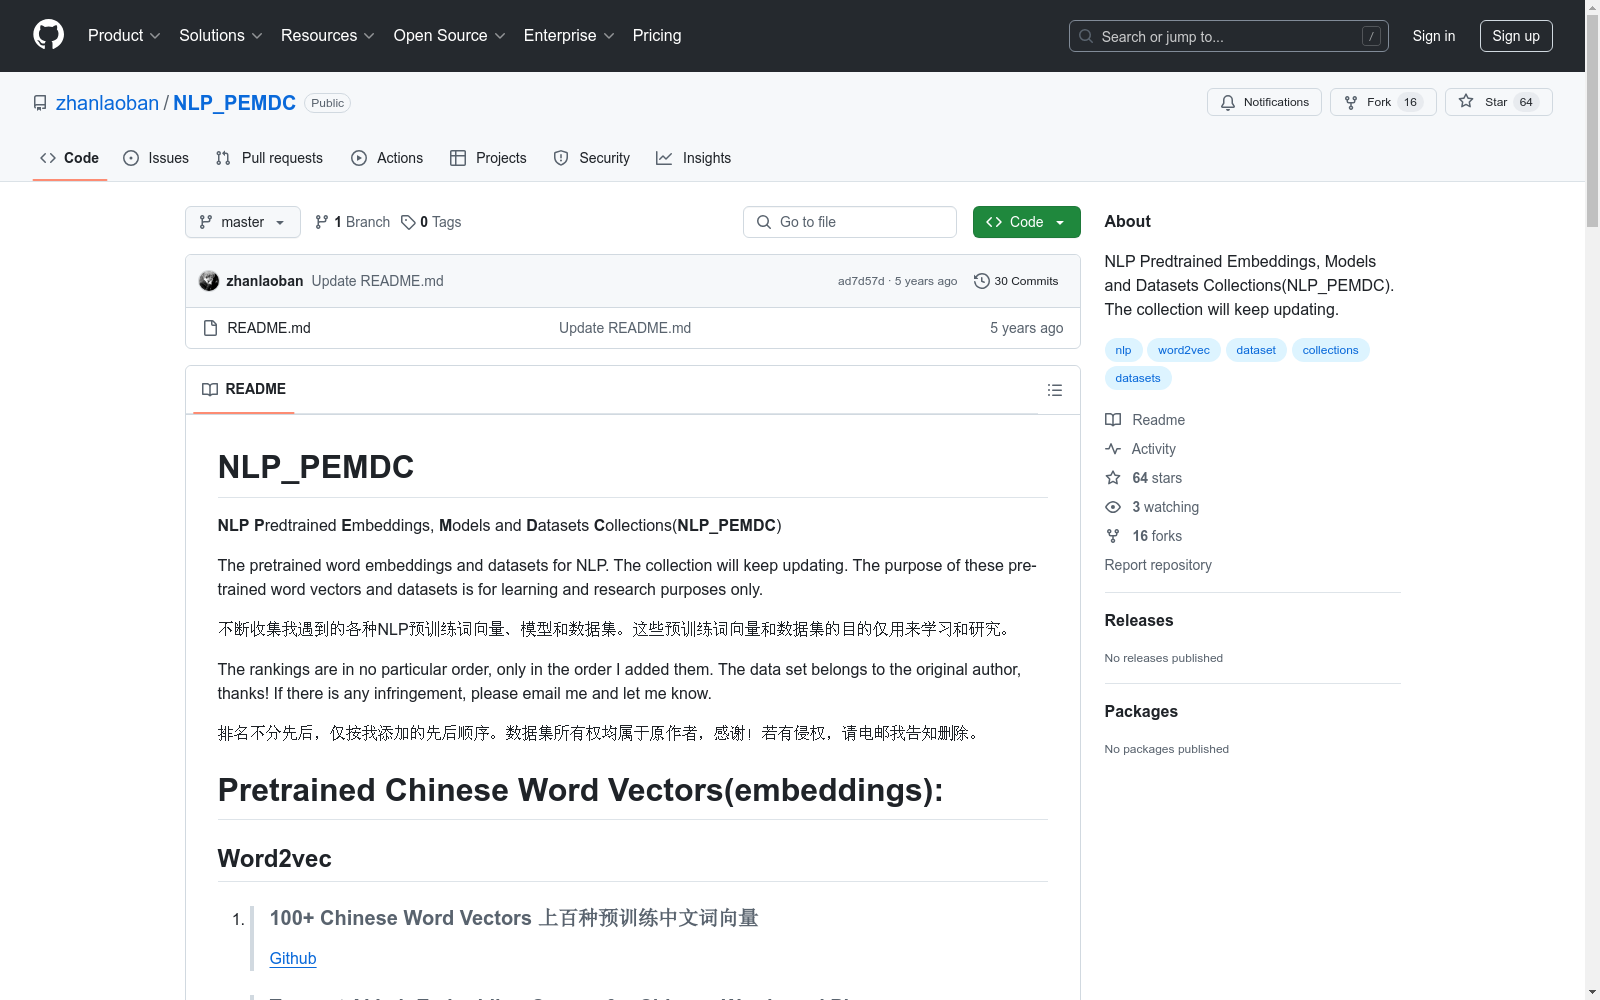Open the Releases heading link
Screen dimensions: 1600x1000
(1139, 620)
